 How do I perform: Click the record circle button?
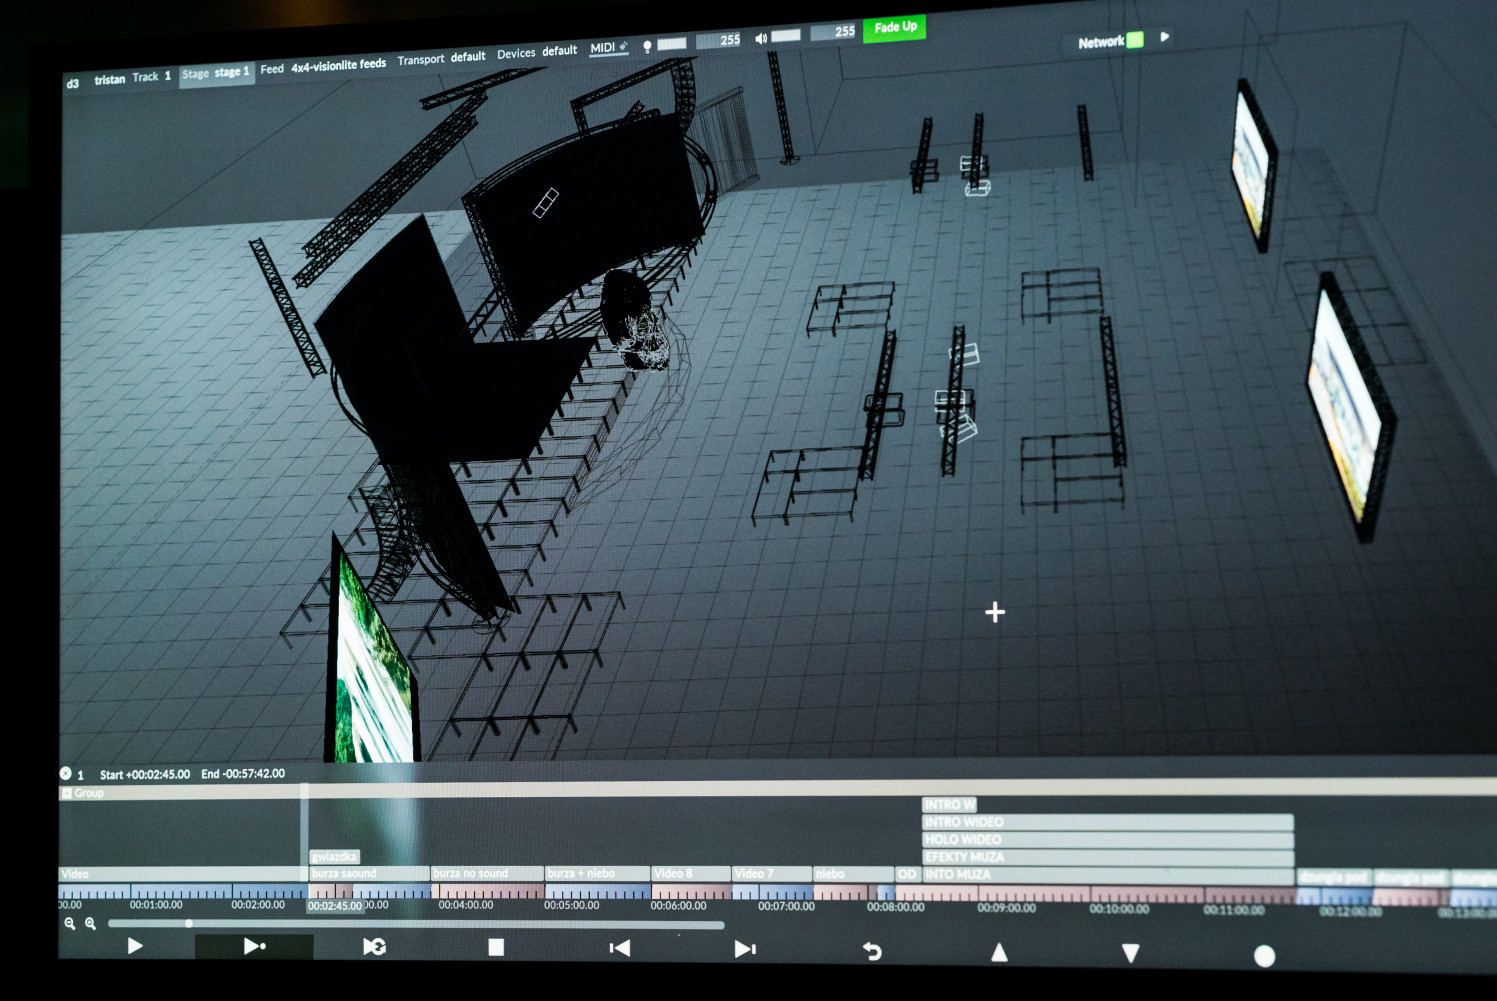click(x=1264, y=956)
